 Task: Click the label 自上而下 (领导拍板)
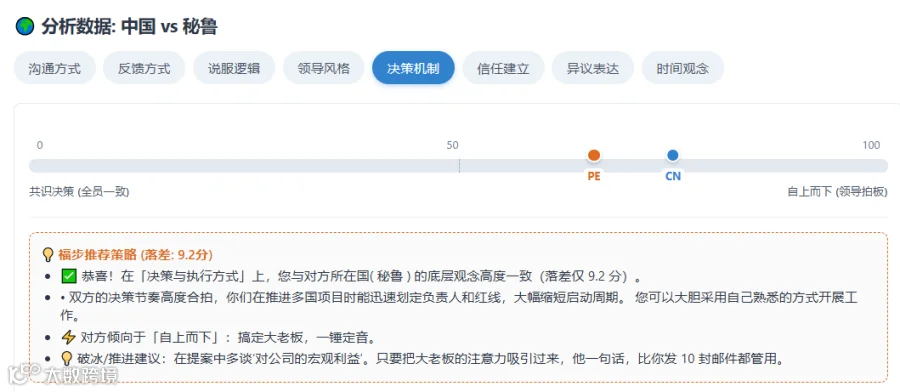tap(837, 192)
